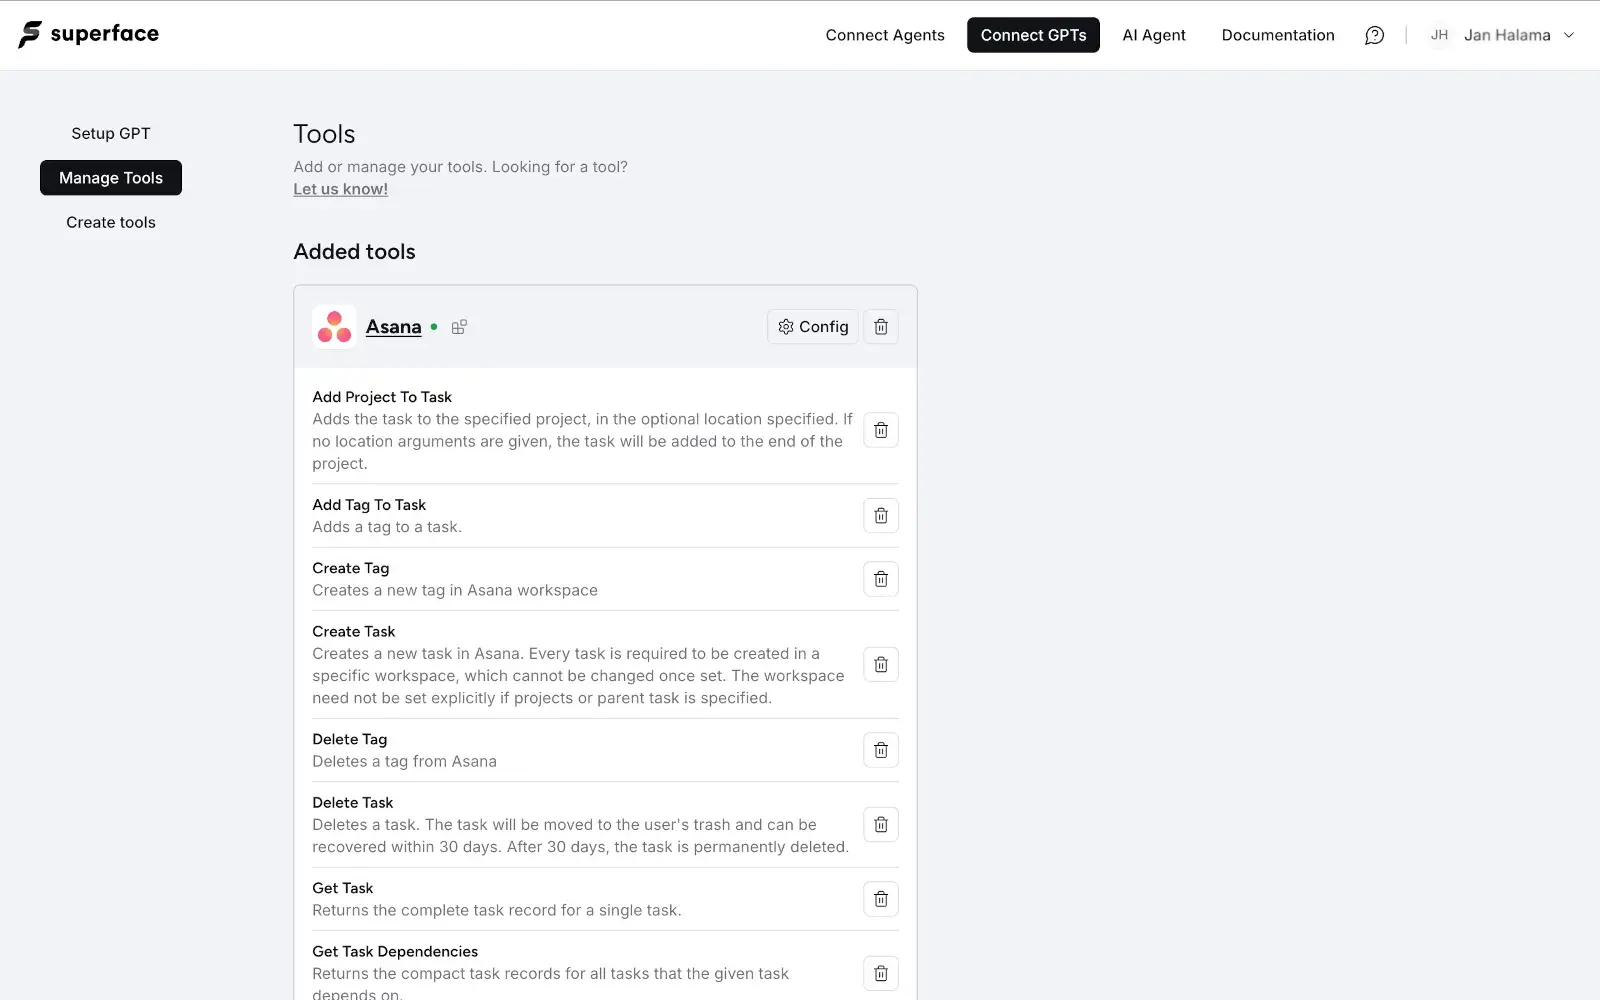Go to Create tools section
The width and height of the screenshot is (1600, 1000).
pyautogui.click(x=111, y=222)
